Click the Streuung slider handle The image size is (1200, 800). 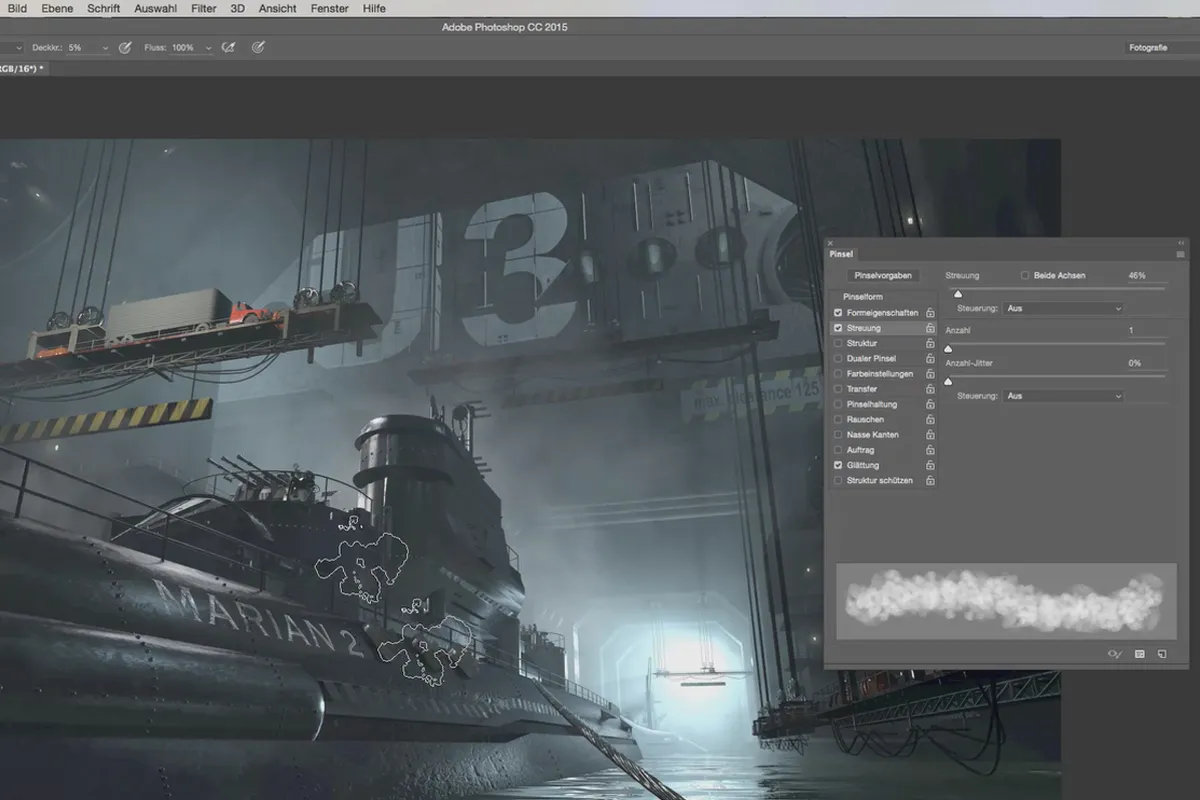tap(957, 294)
